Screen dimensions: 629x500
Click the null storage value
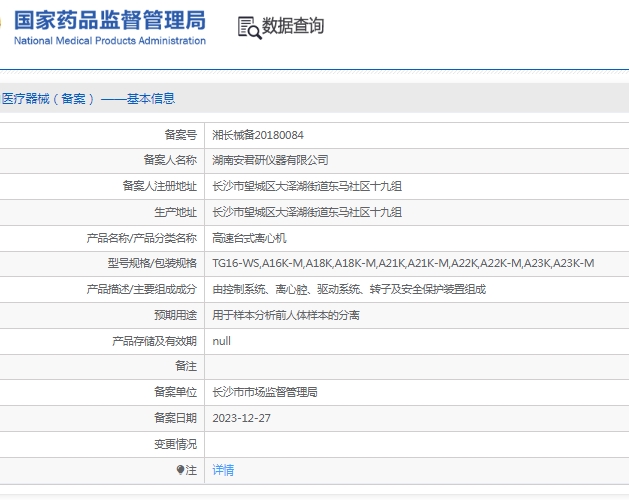[221, 341]
